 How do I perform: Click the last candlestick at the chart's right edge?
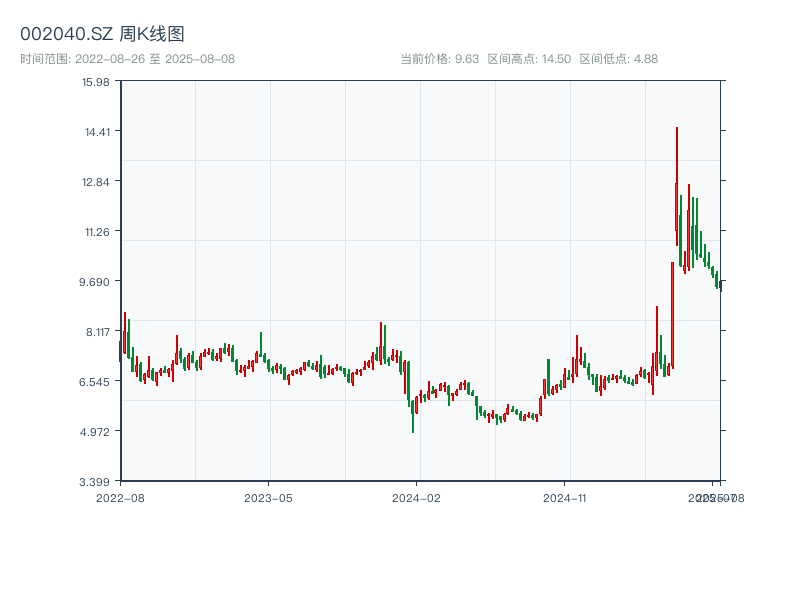[721, 286]
